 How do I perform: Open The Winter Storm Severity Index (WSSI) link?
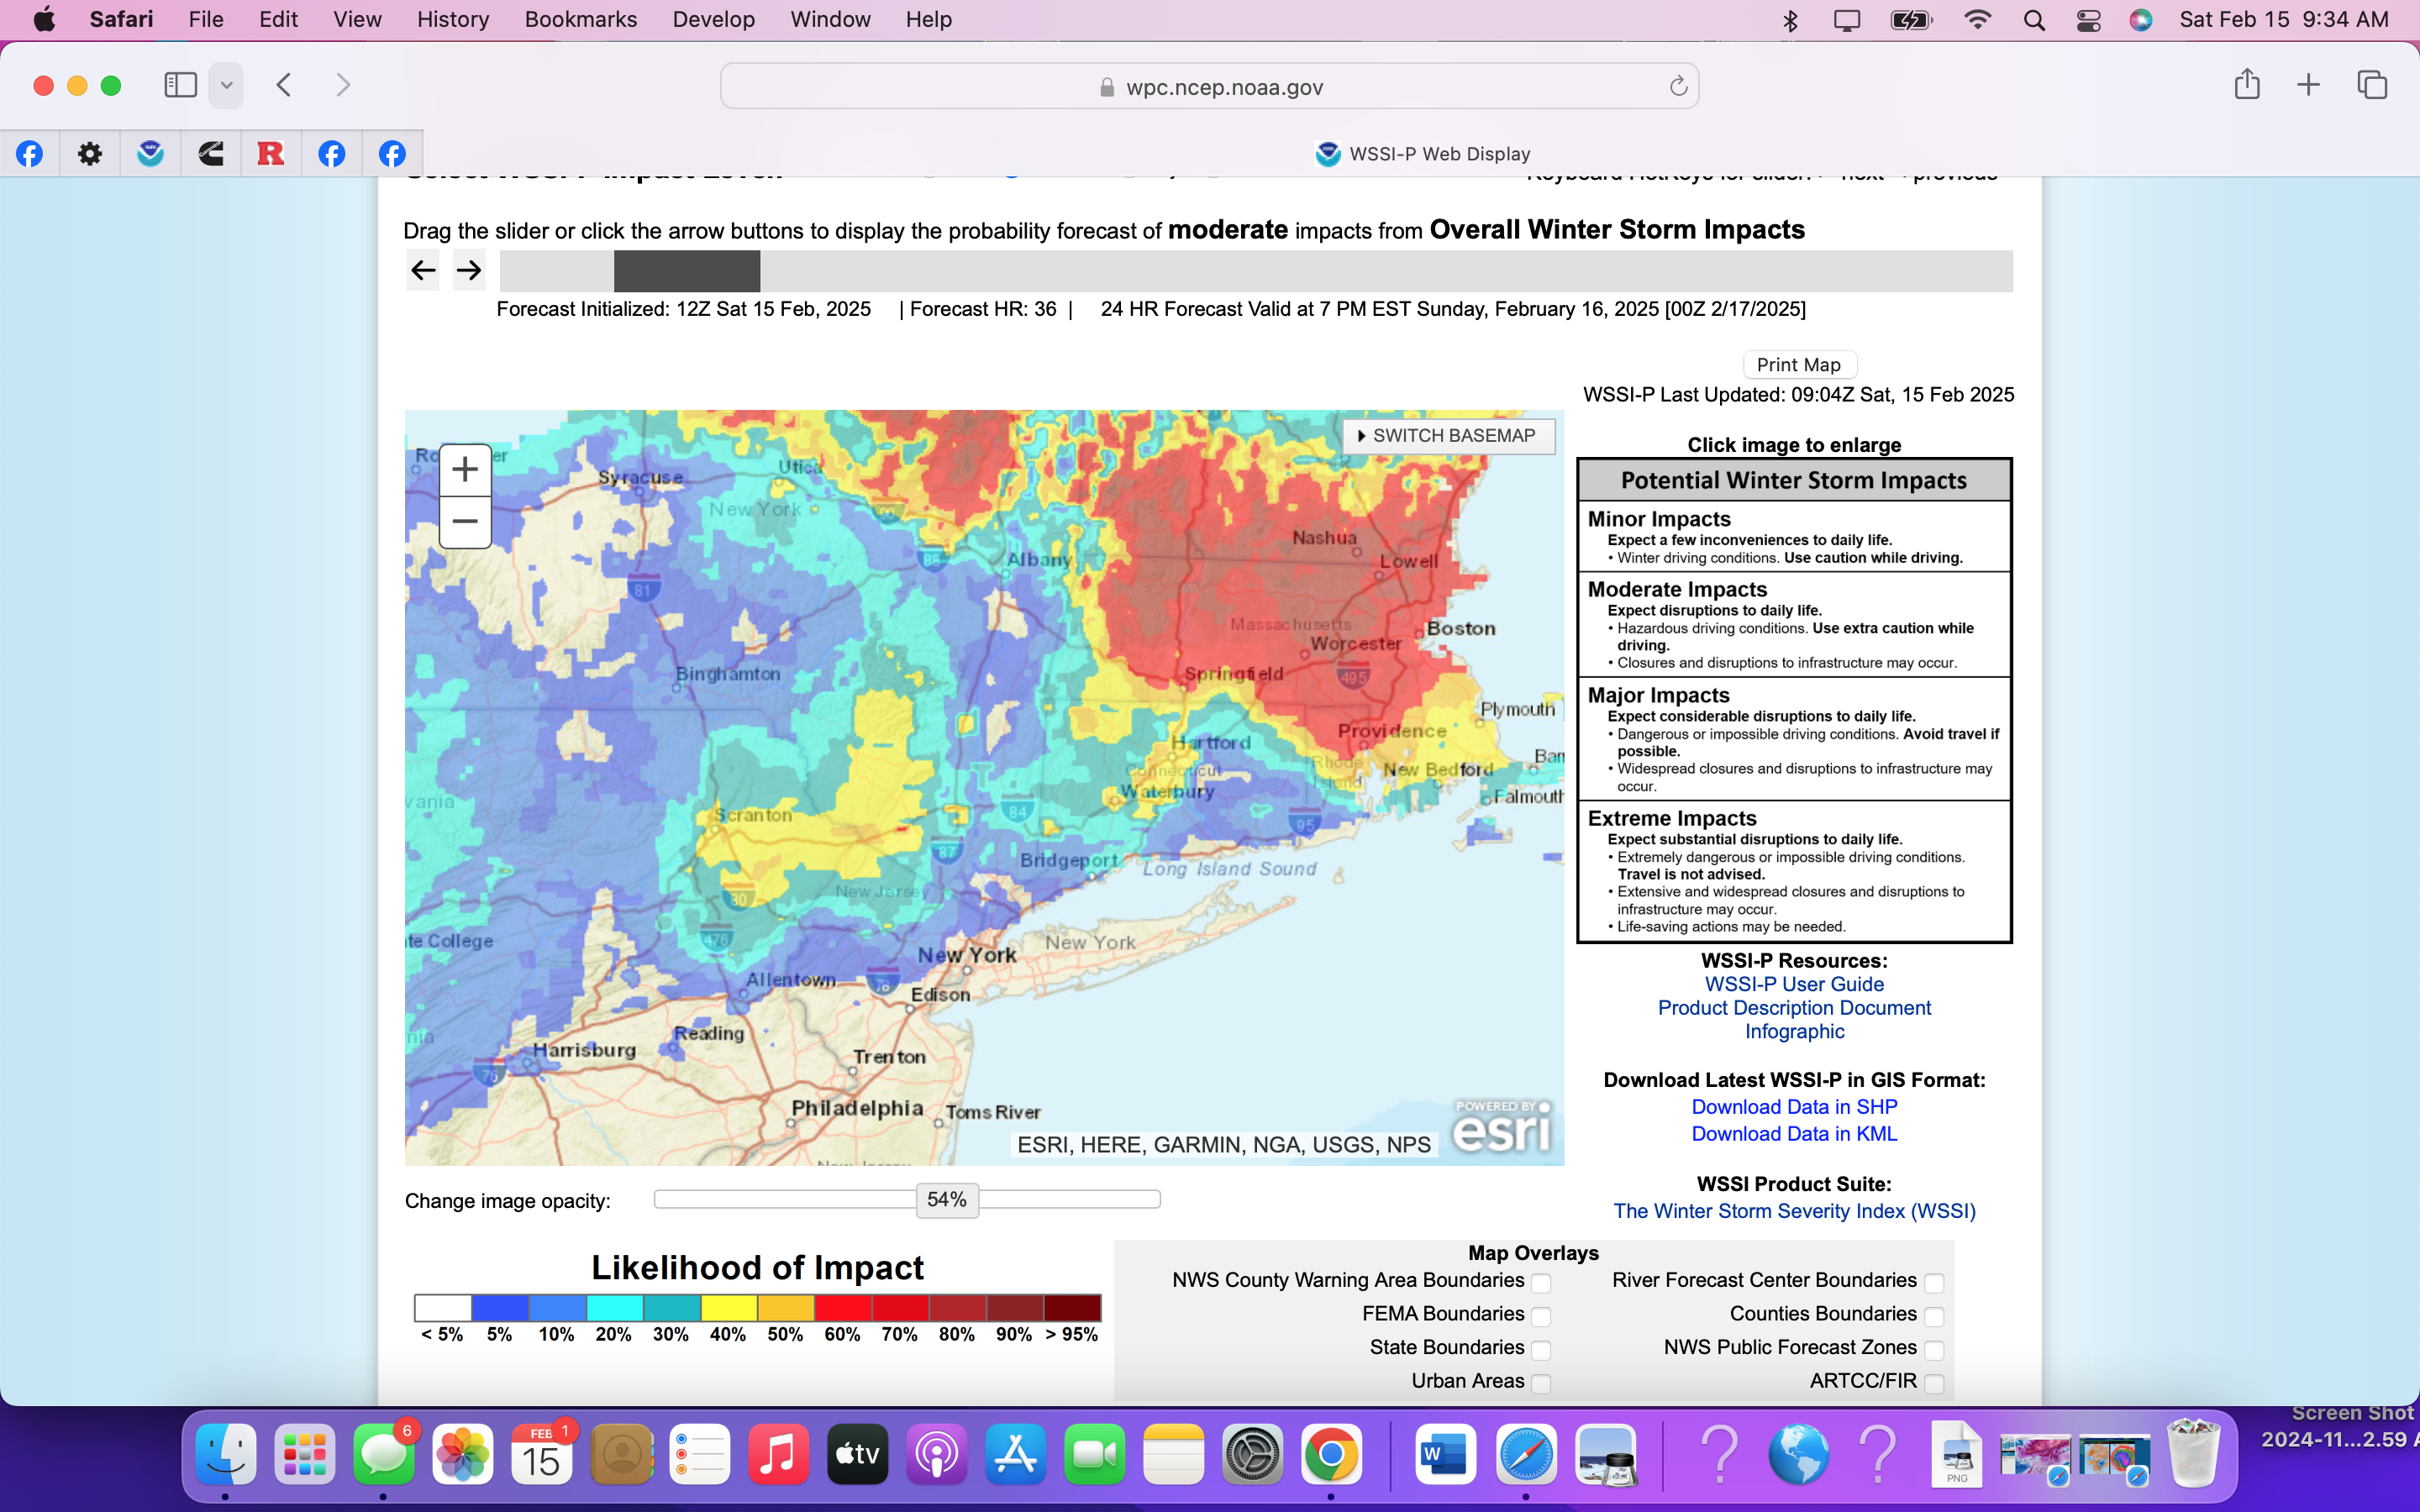pos(1794,1211)
